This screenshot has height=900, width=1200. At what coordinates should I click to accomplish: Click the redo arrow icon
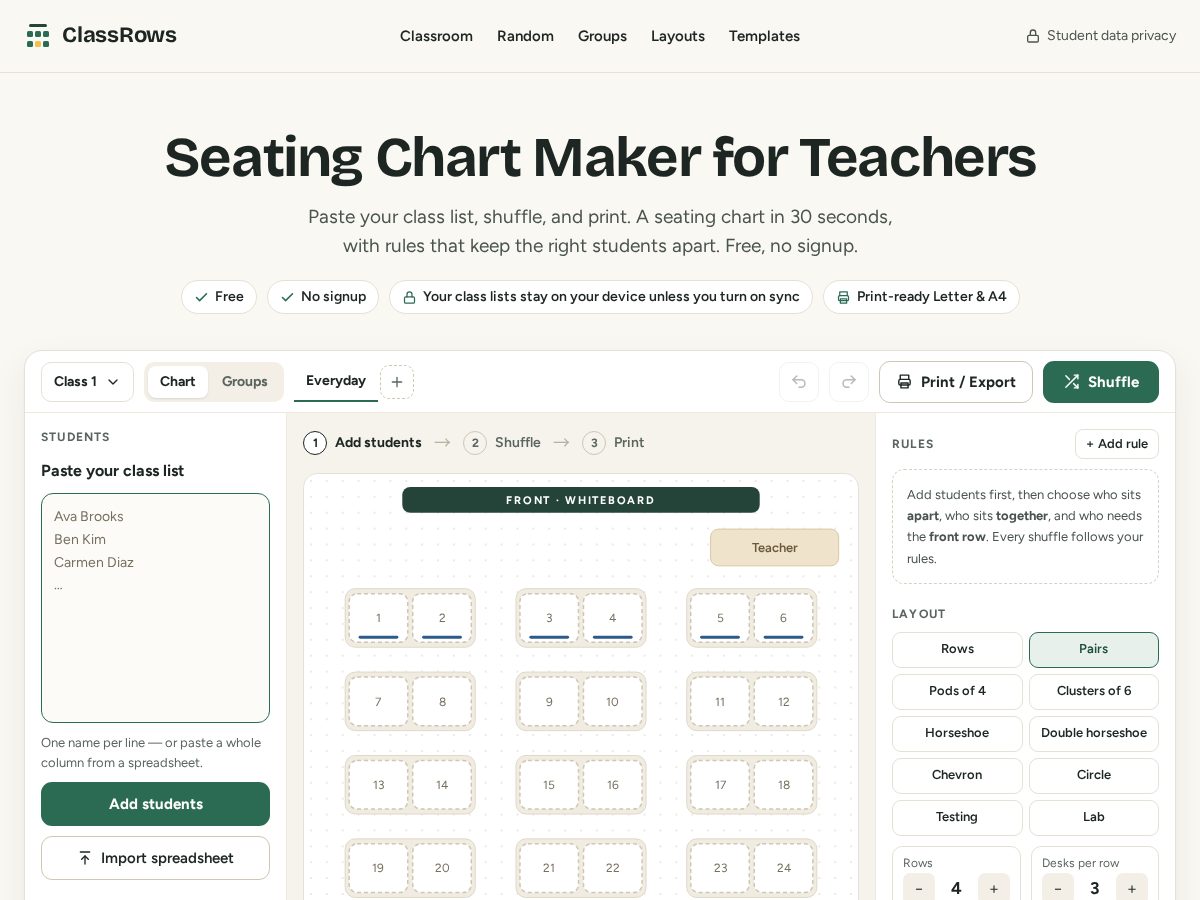click(849, 382)
